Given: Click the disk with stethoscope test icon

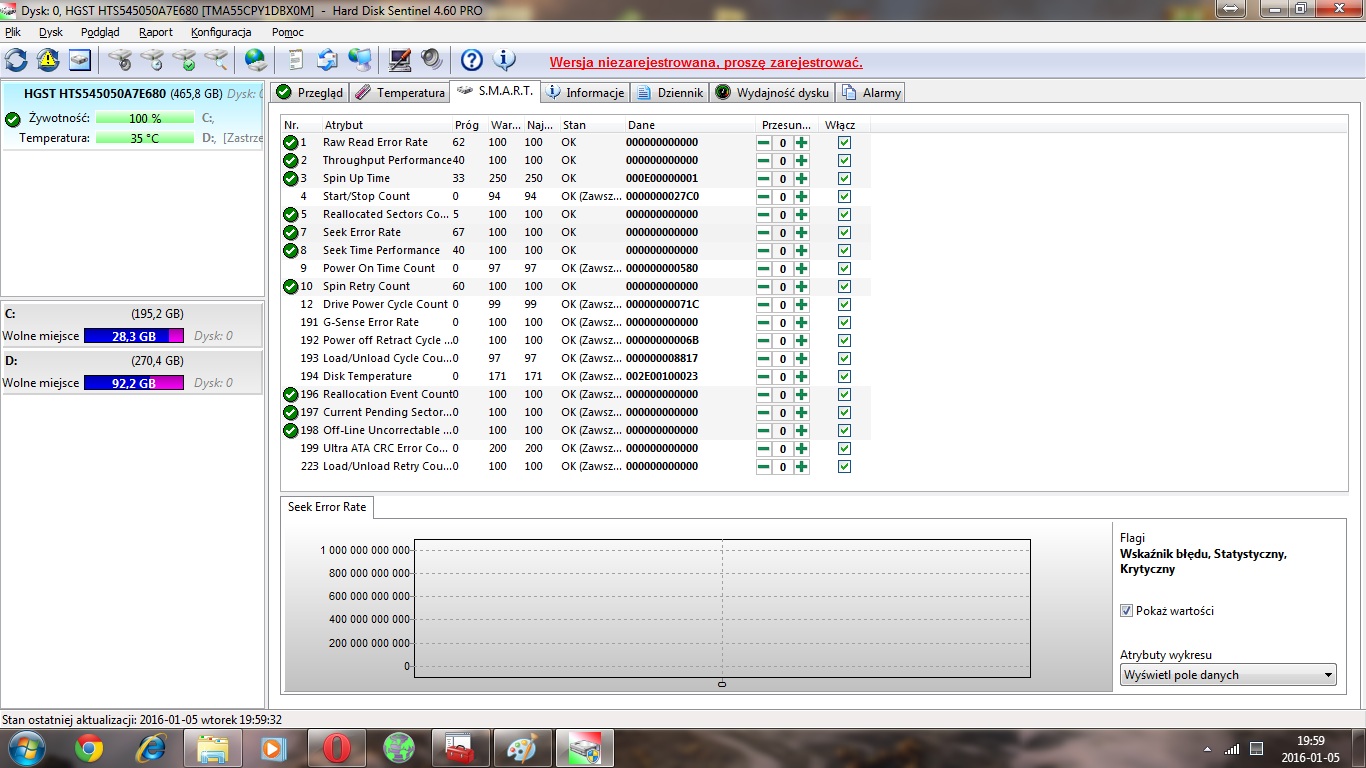Looking at the screenshot, I should pyautogui.click(x=120, y=60).
